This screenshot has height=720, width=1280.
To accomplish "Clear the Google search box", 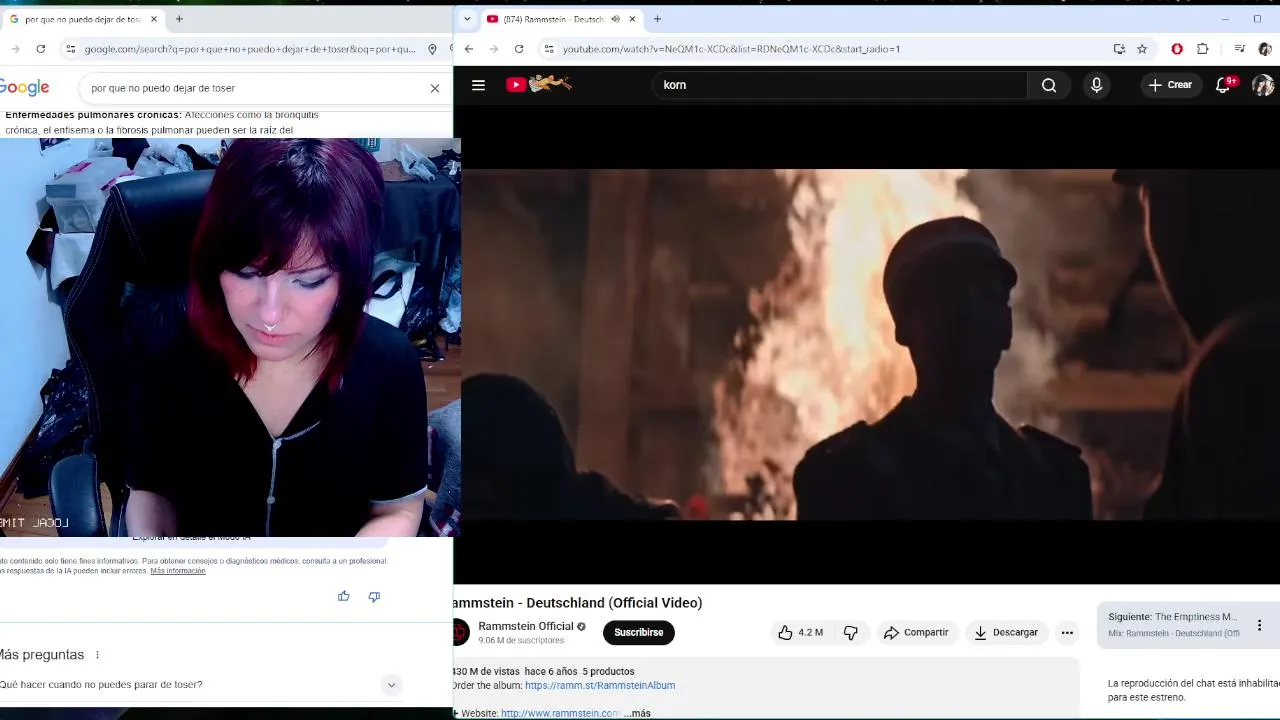I will click(435, 88).
